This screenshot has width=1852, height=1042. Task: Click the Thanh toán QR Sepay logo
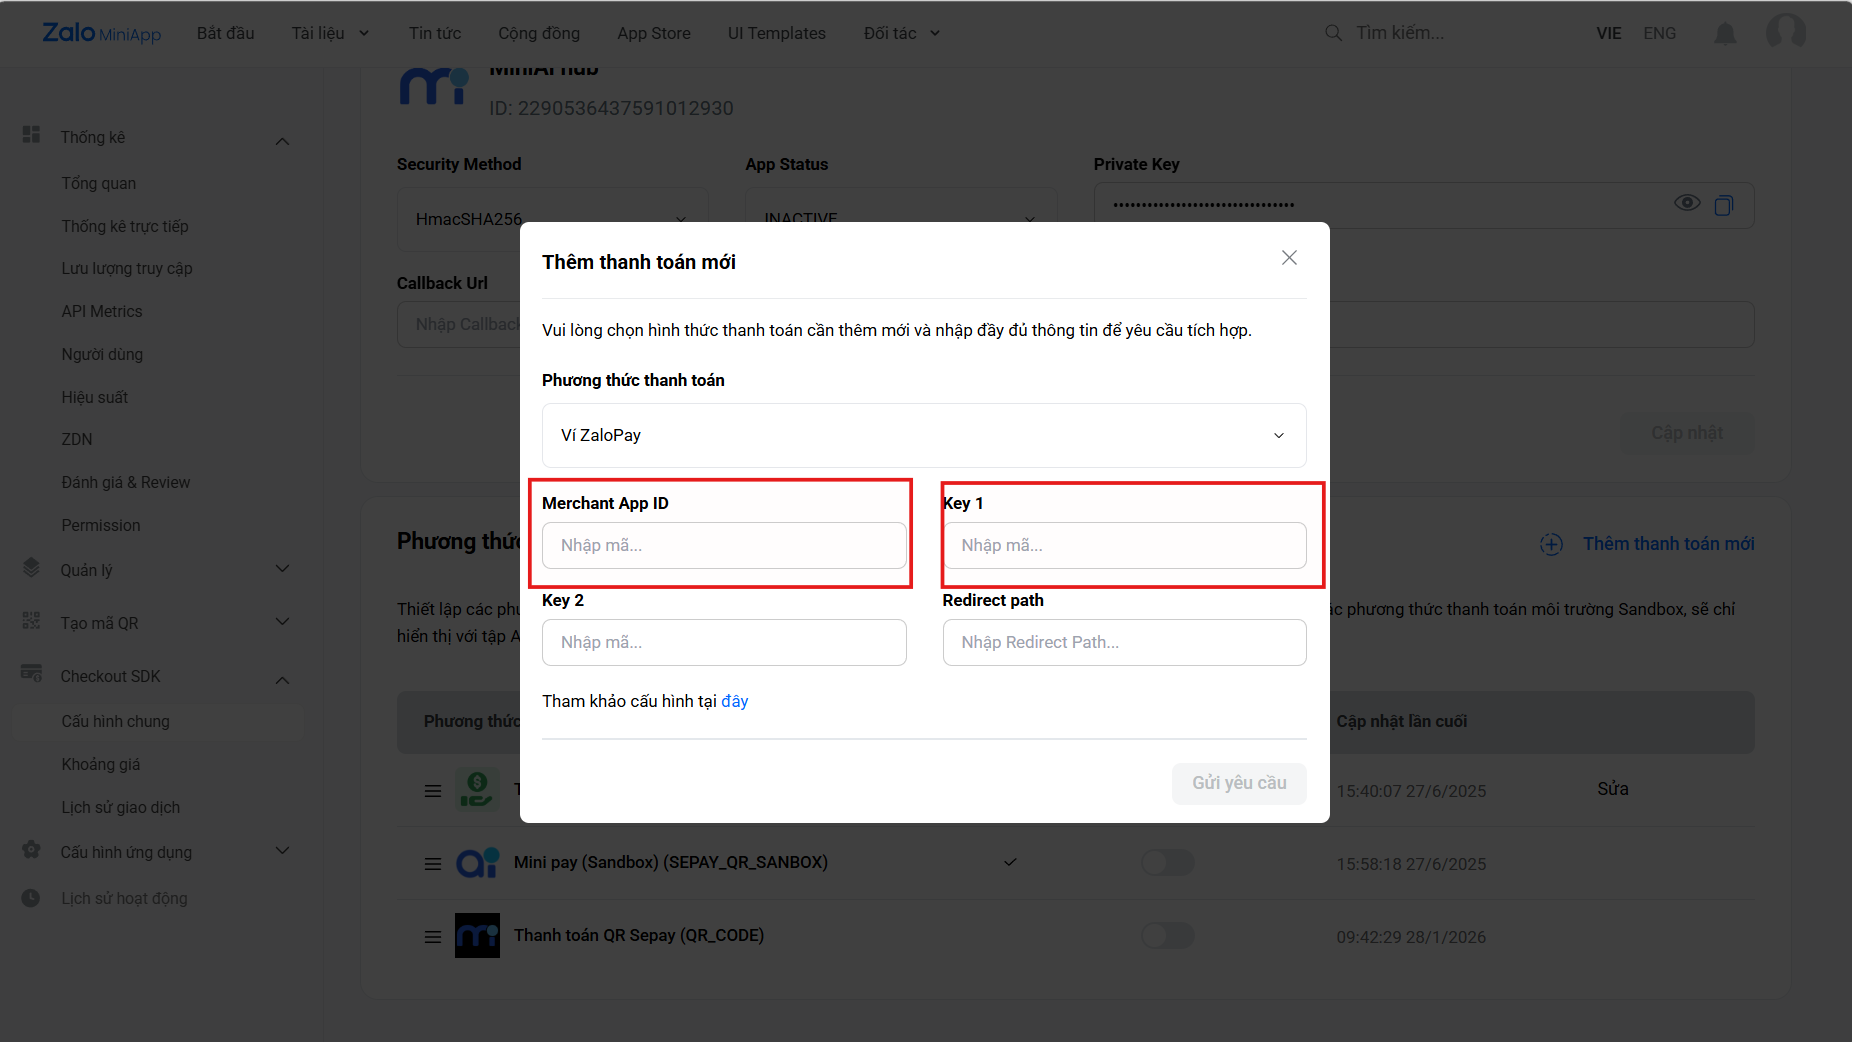[x=477, y=935]
